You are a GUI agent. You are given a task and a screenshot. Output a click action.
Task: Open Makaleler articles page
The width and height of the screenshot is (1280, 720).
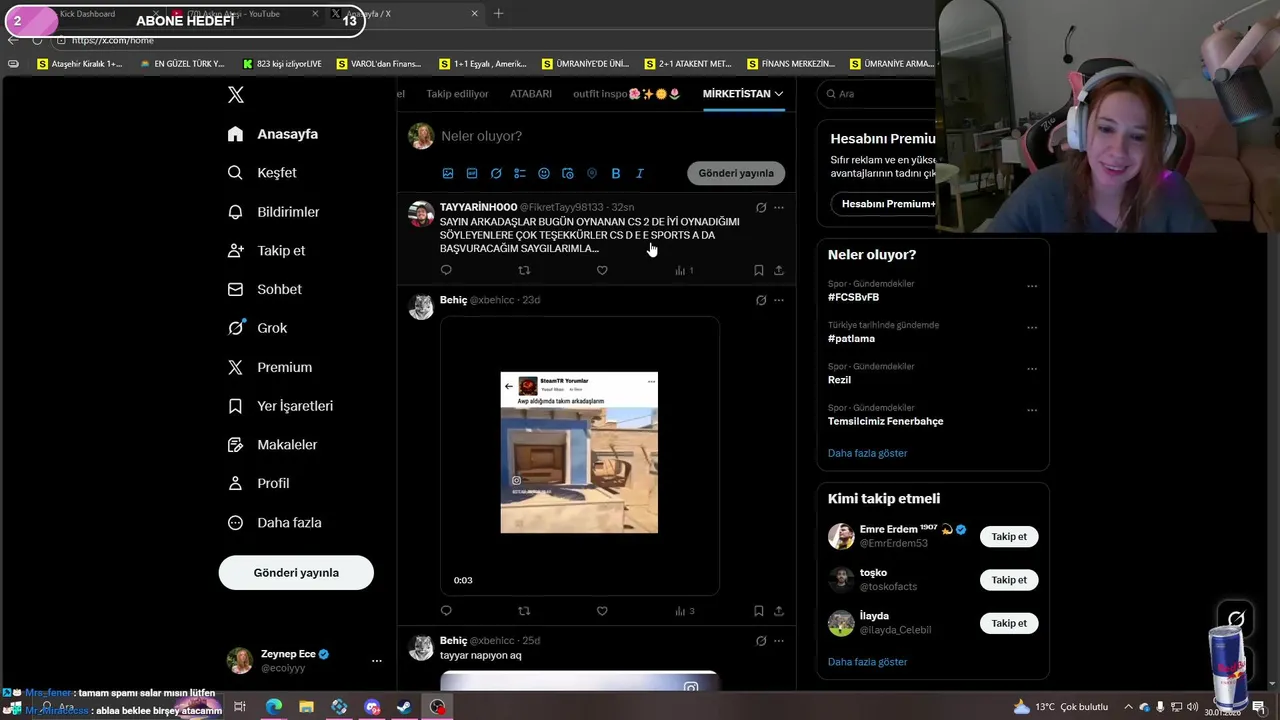[272, 444]
